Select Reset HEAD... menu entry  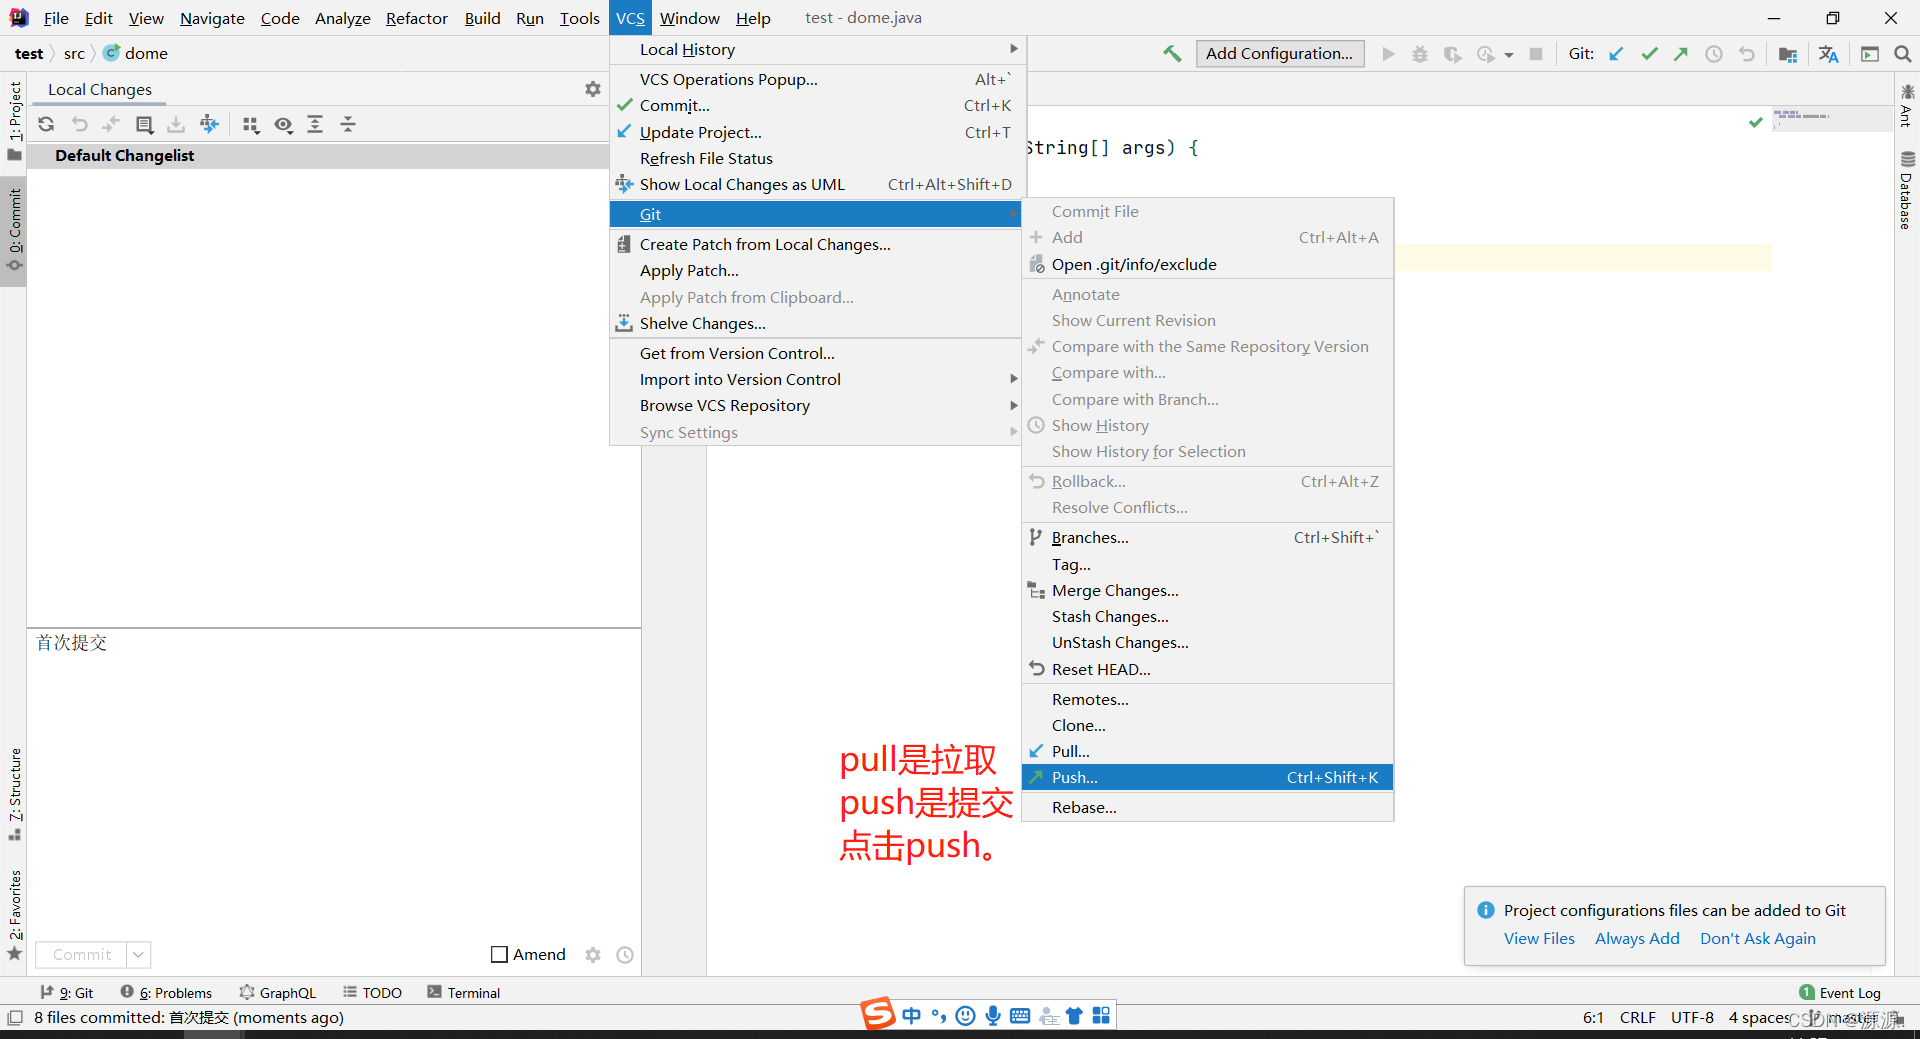(1207, 669)
